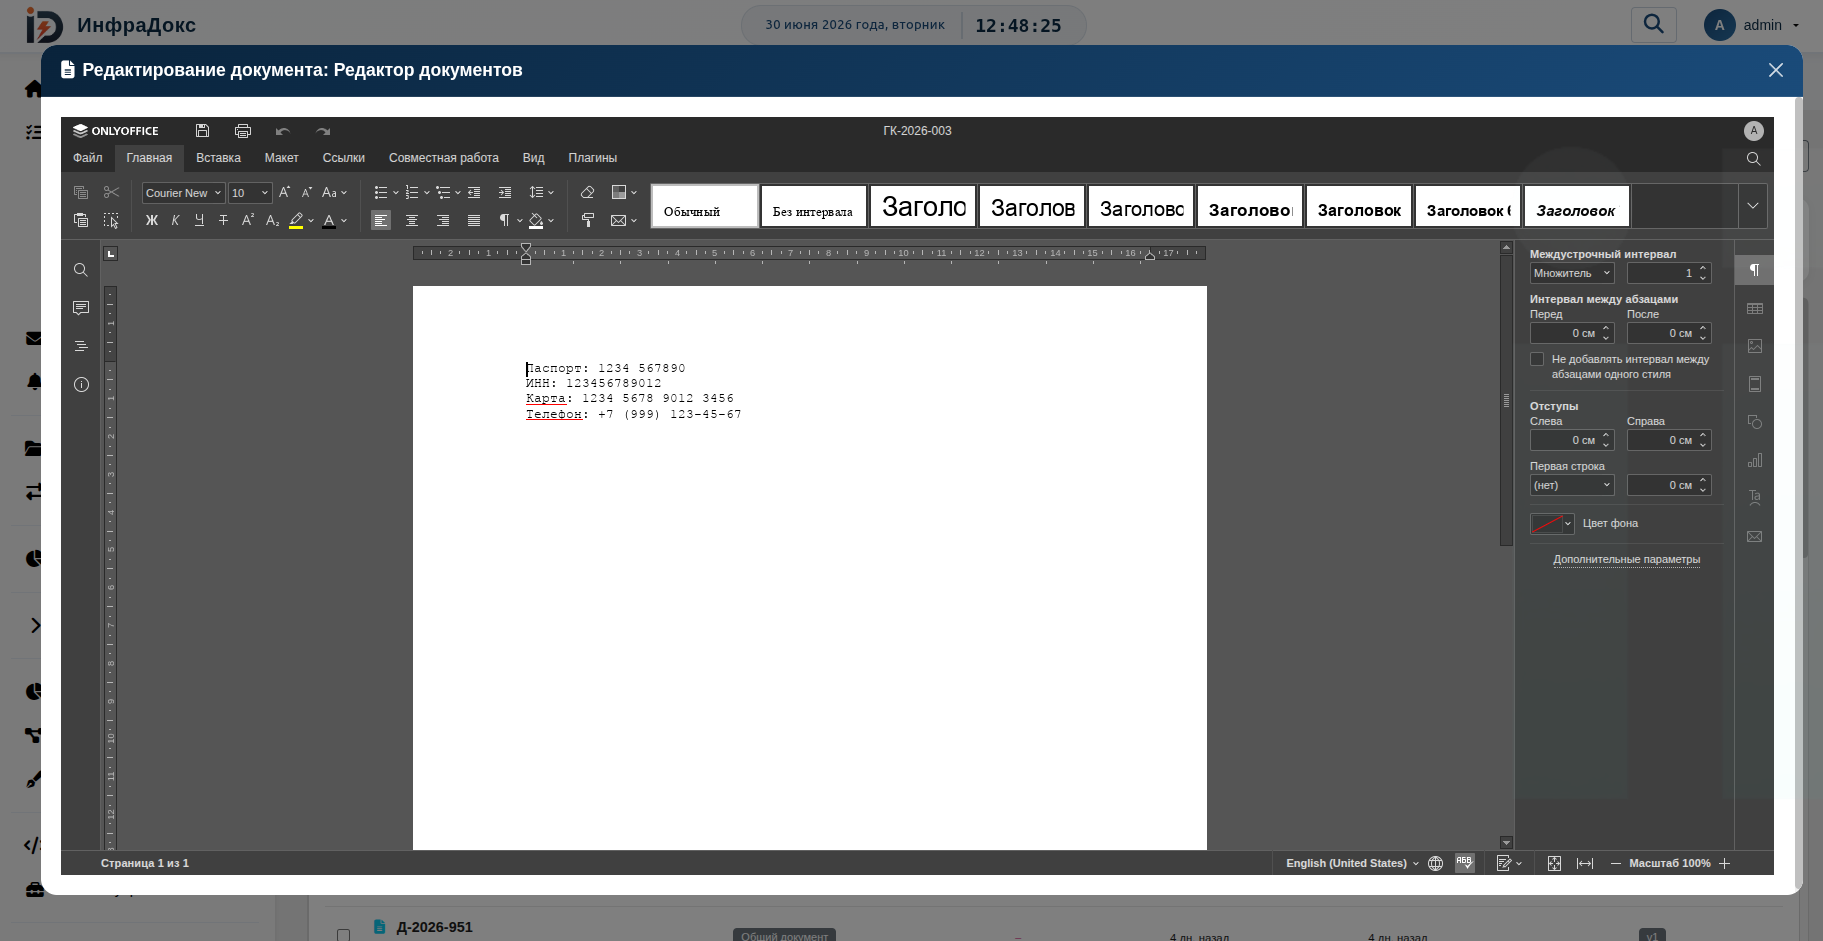Open the highlight color picker
Screen dimensions: 1823x941
(x=311, y=220)
